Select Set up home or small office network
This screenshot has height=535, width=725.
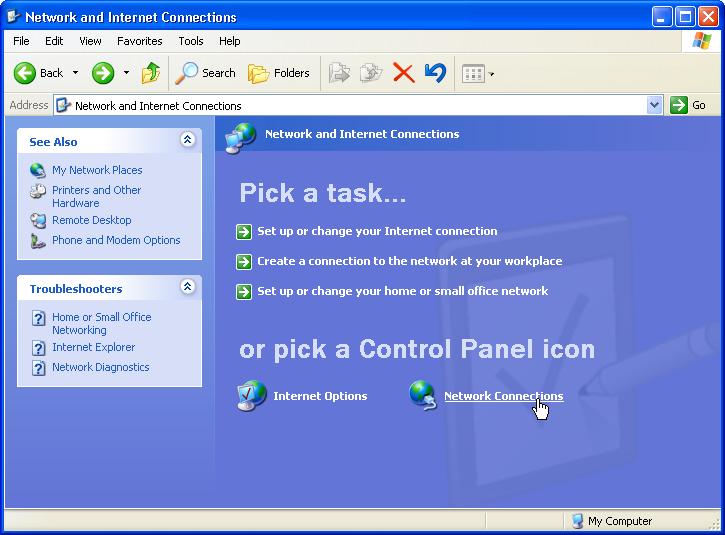pyautogui.click(x=403, y=291)
